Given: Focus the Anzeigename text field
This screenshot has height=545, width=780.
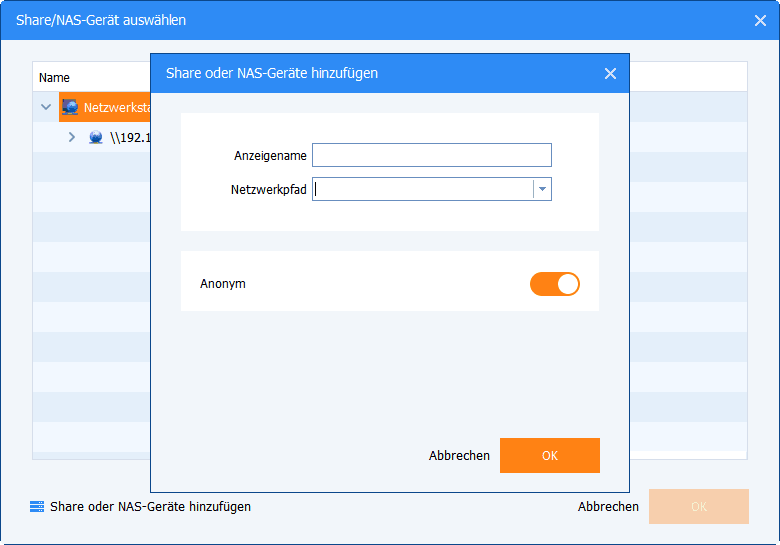Looking at the screenshot, I should coord(431,155).
